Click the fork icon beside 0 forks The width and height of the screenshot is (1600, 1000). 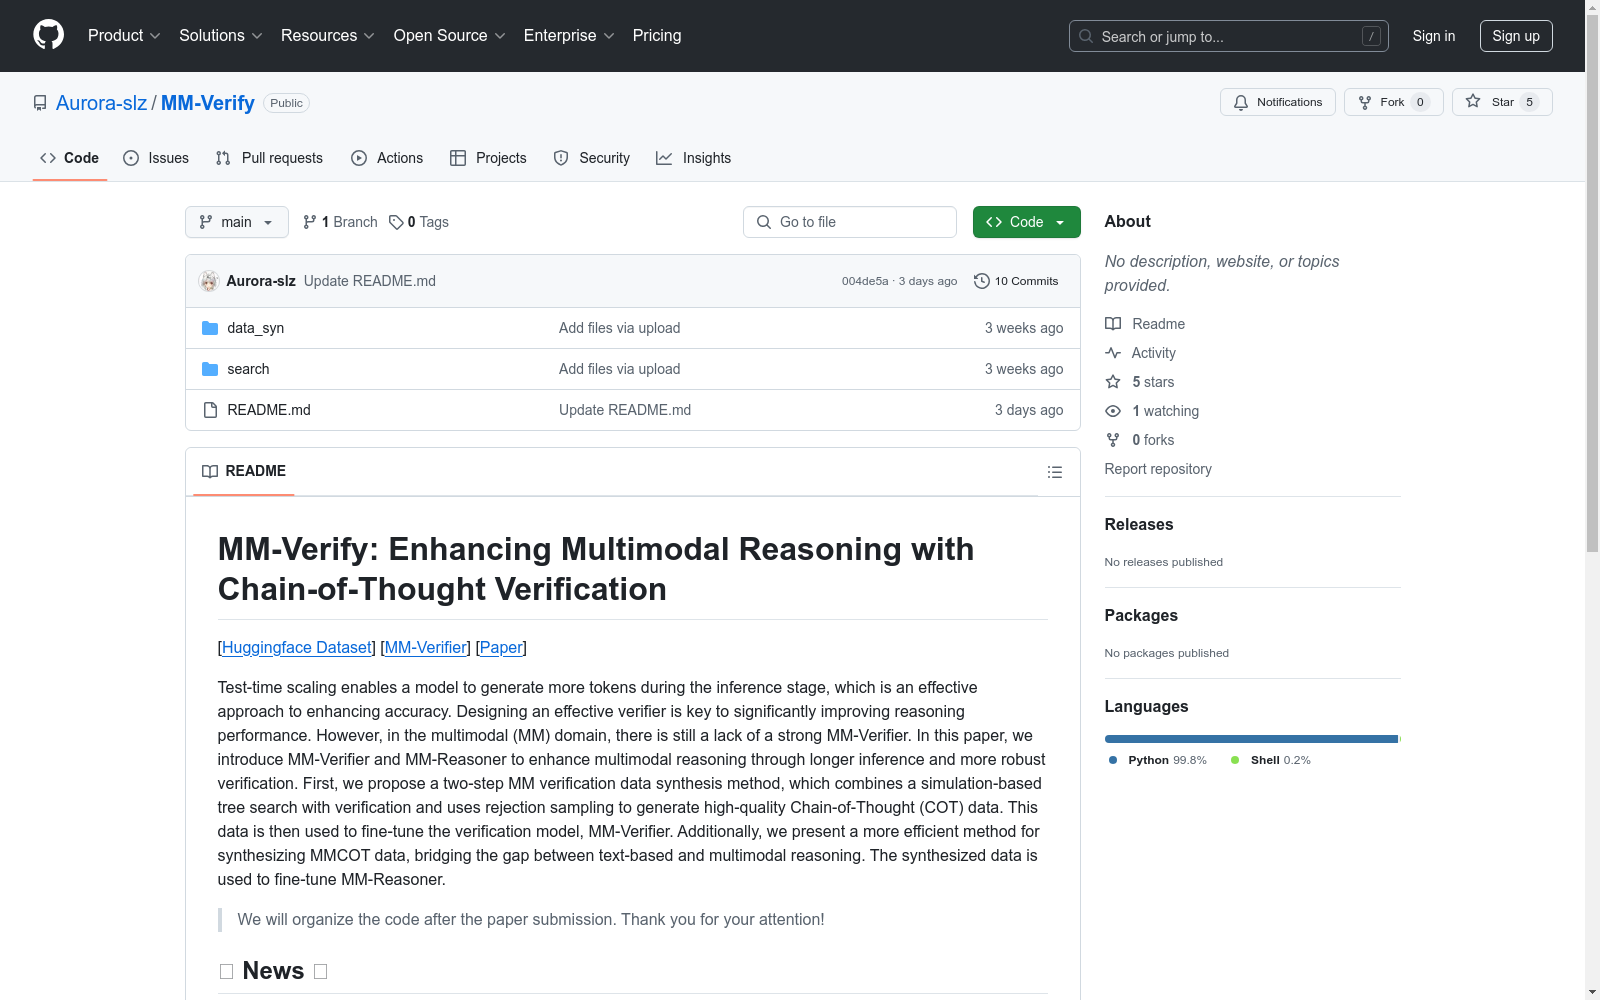click(1113, 440)
